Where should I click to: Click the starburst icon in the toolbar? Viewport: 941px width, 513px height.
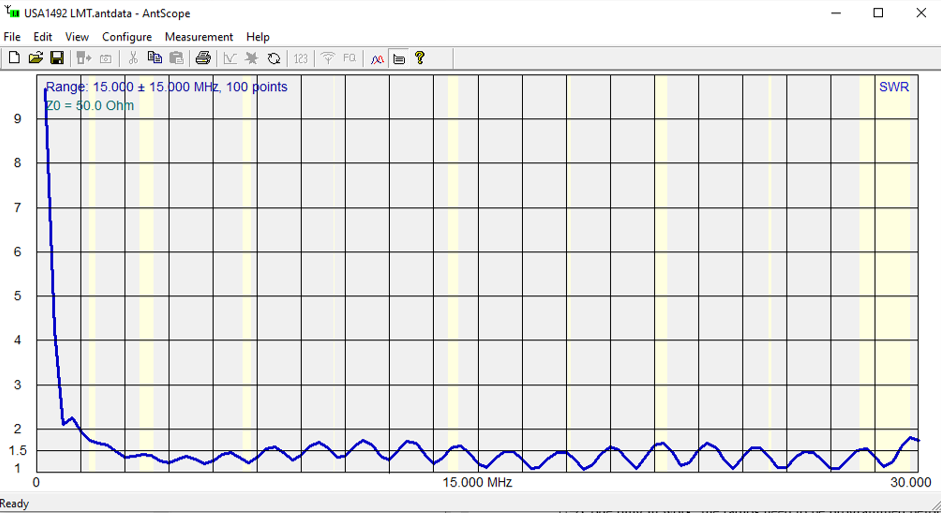[x=251, y=58]
